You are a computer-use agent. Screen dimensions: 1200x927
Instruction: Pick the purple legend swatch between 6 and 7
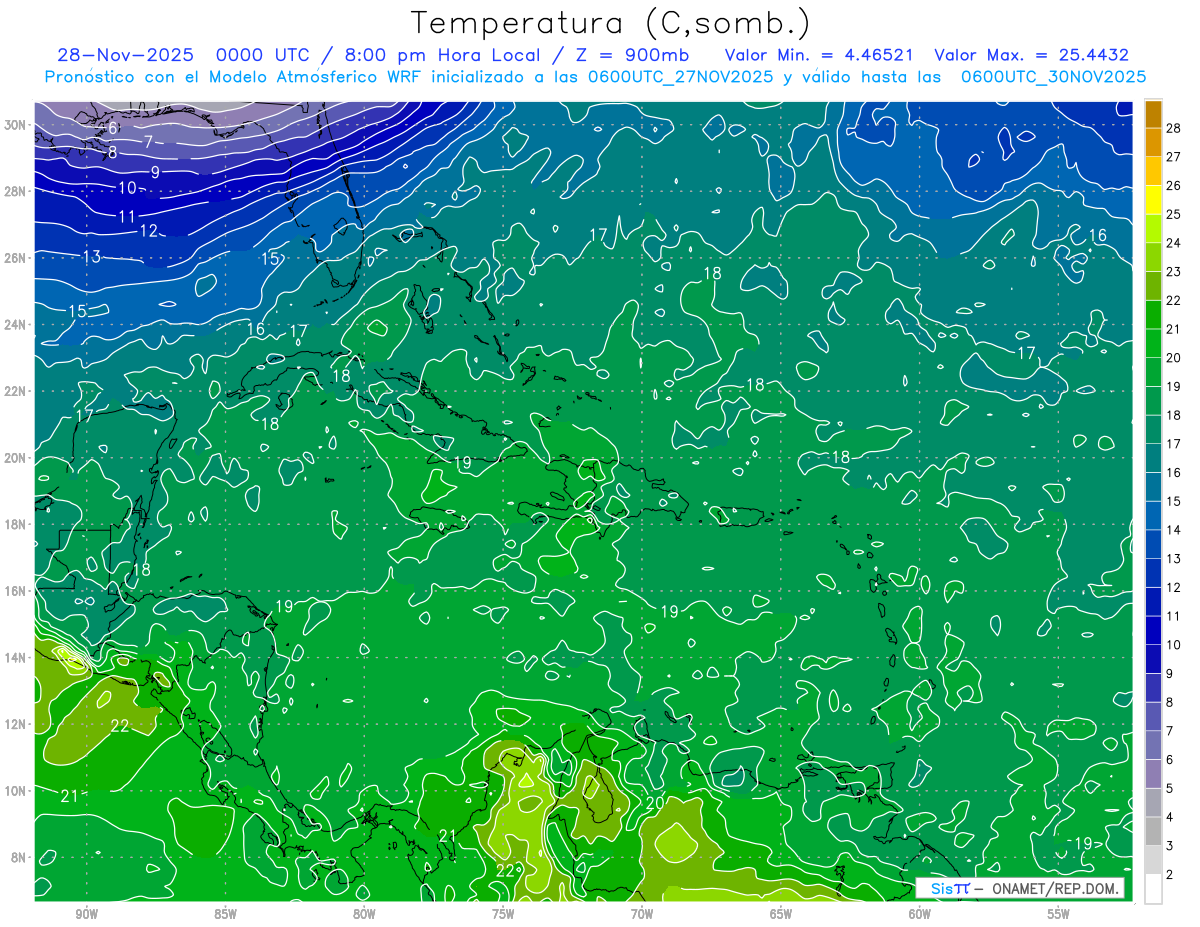pyautogui.click(x=1153, y=745)
